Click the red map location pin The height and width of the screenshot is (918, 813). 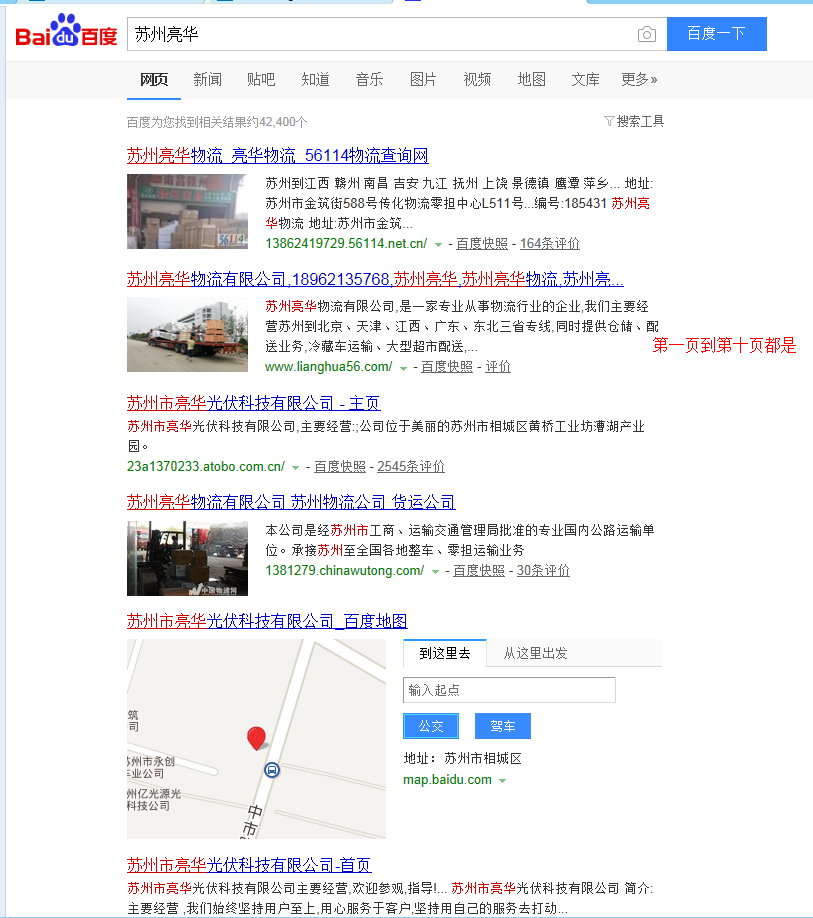point(256,738)
